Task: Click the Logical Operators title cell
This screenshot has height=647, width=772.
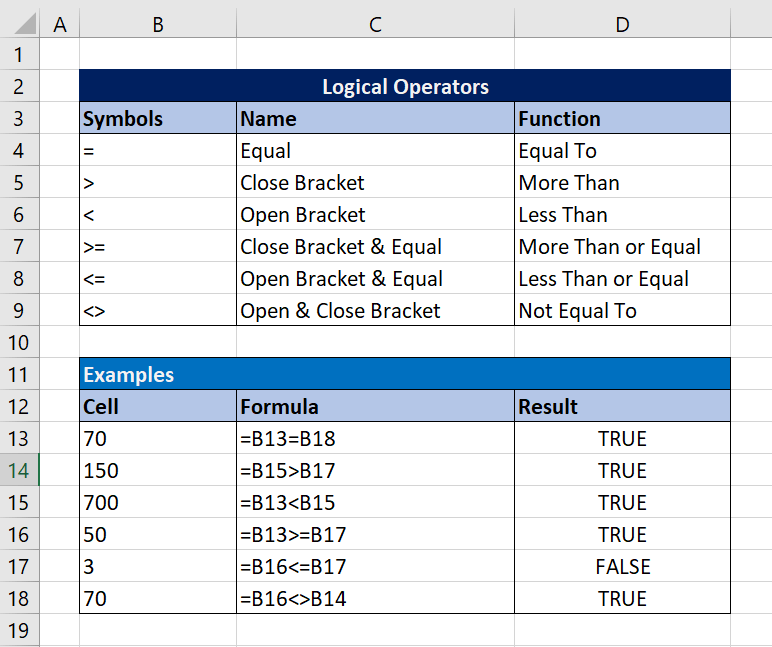Action: tap(405, 87)
